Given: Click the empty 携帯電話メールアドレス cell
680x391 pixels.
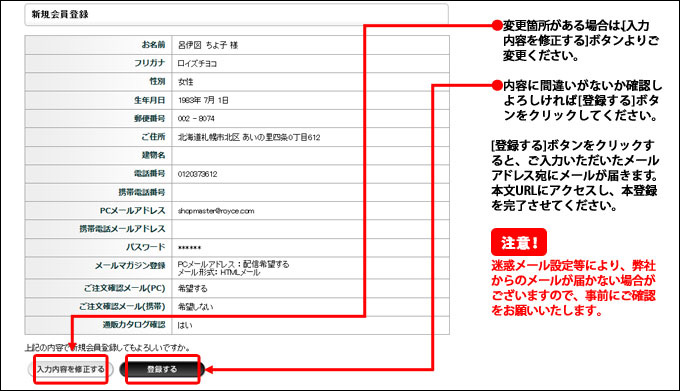Looking at the screenshot, I should (x=311, y=229).
